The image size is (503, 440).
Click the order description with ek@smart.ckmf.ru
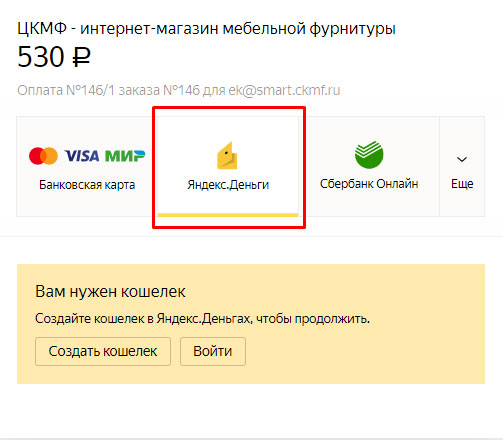(179, 90)
